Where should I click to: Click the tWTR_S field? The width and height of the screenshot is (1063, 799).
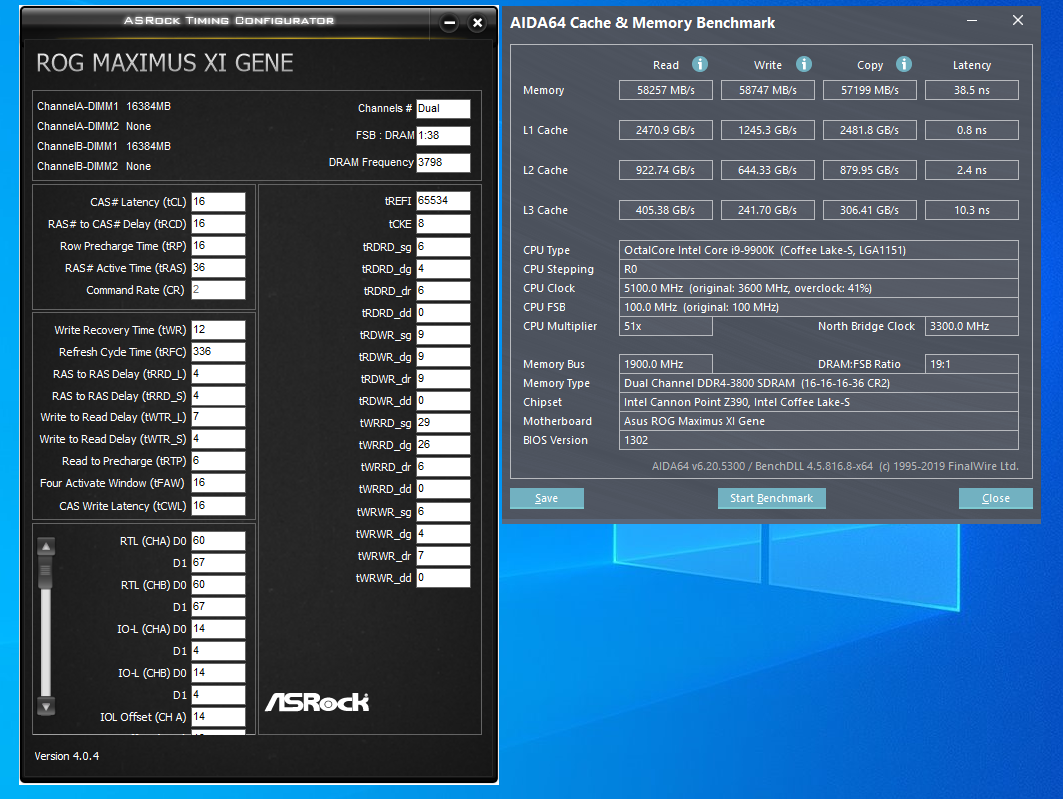point(218,438)
